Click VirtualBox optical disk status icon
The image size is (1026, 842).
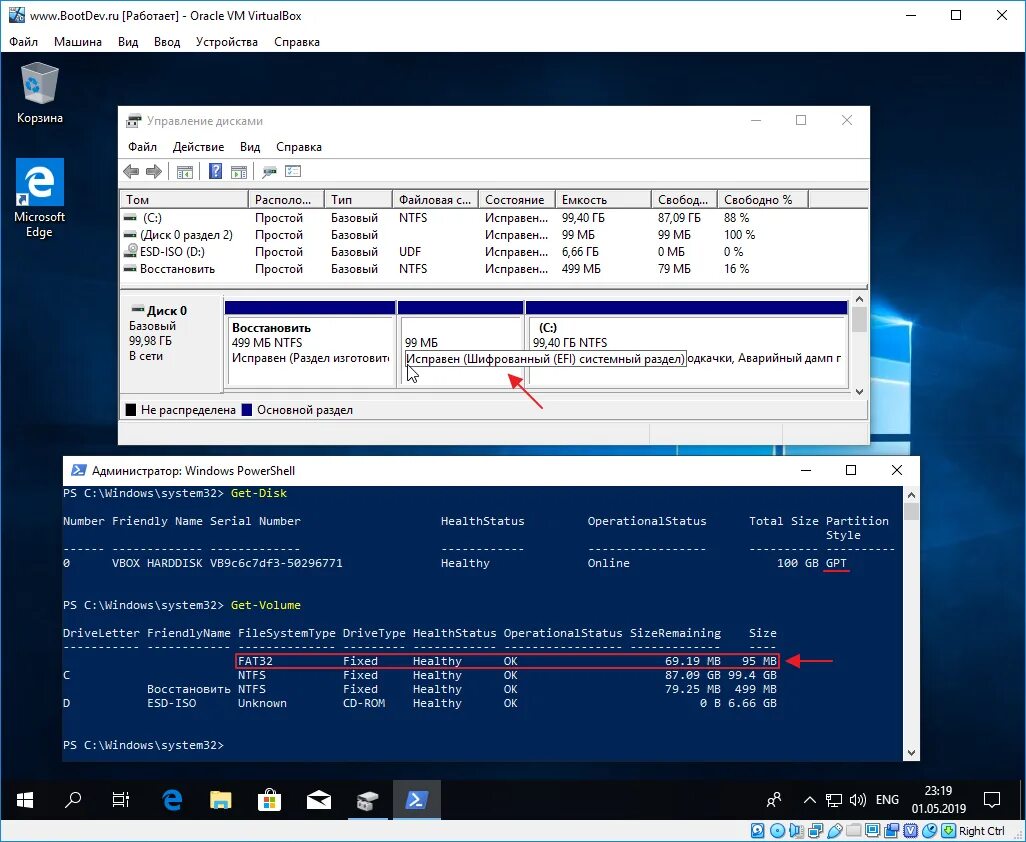point(777,831)
